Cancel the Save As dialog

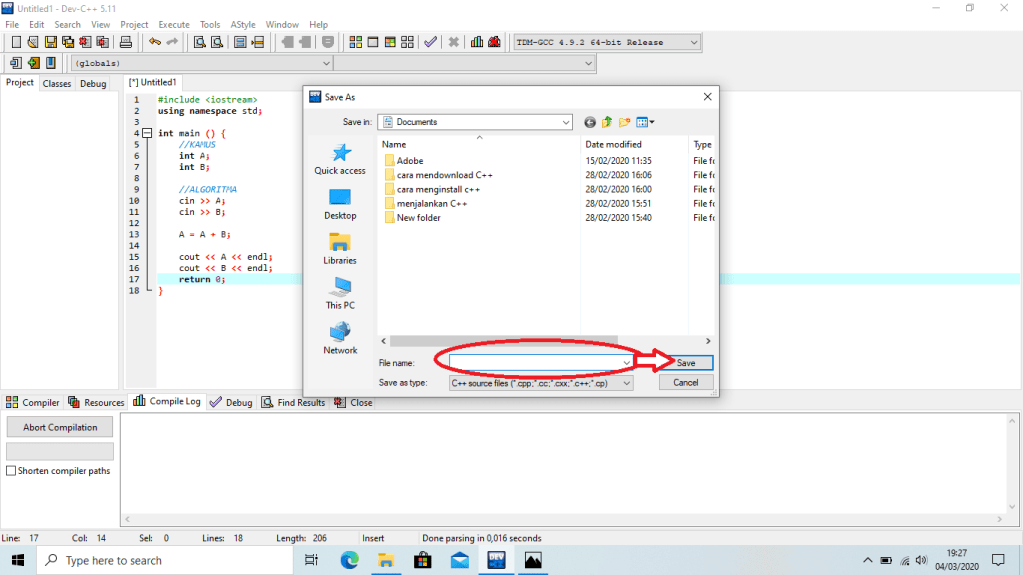pos(685,382)
